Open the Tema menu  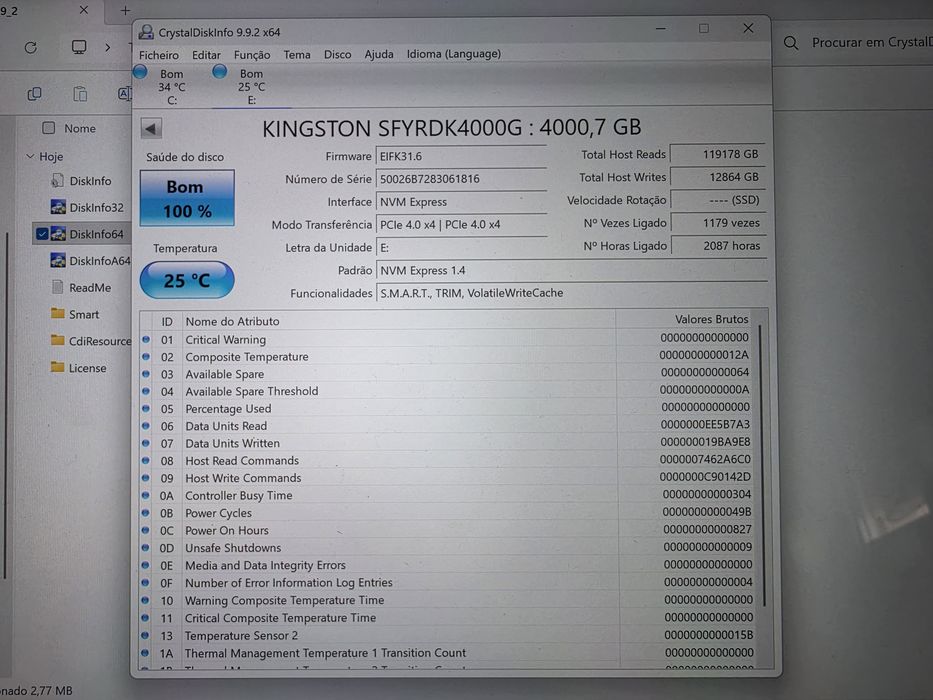pyautogui.click(x=297, y=54)
